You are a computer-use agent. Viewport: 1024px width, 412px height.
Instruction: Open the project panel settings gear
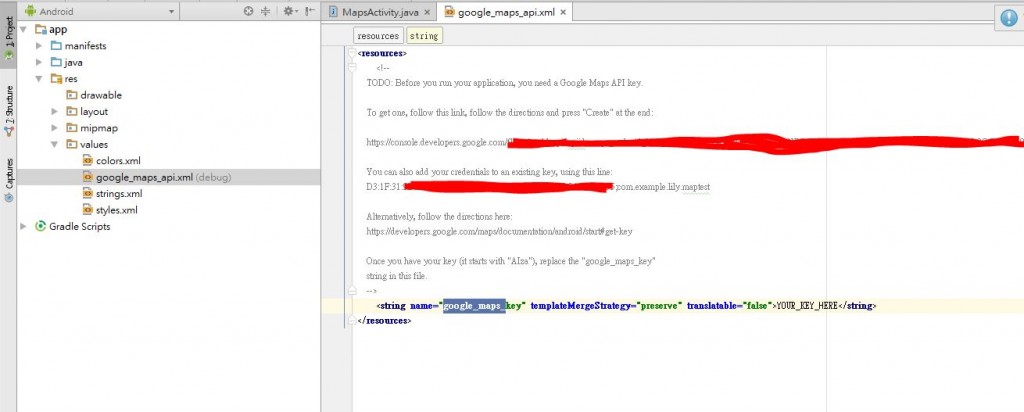(x=289, y=11)
